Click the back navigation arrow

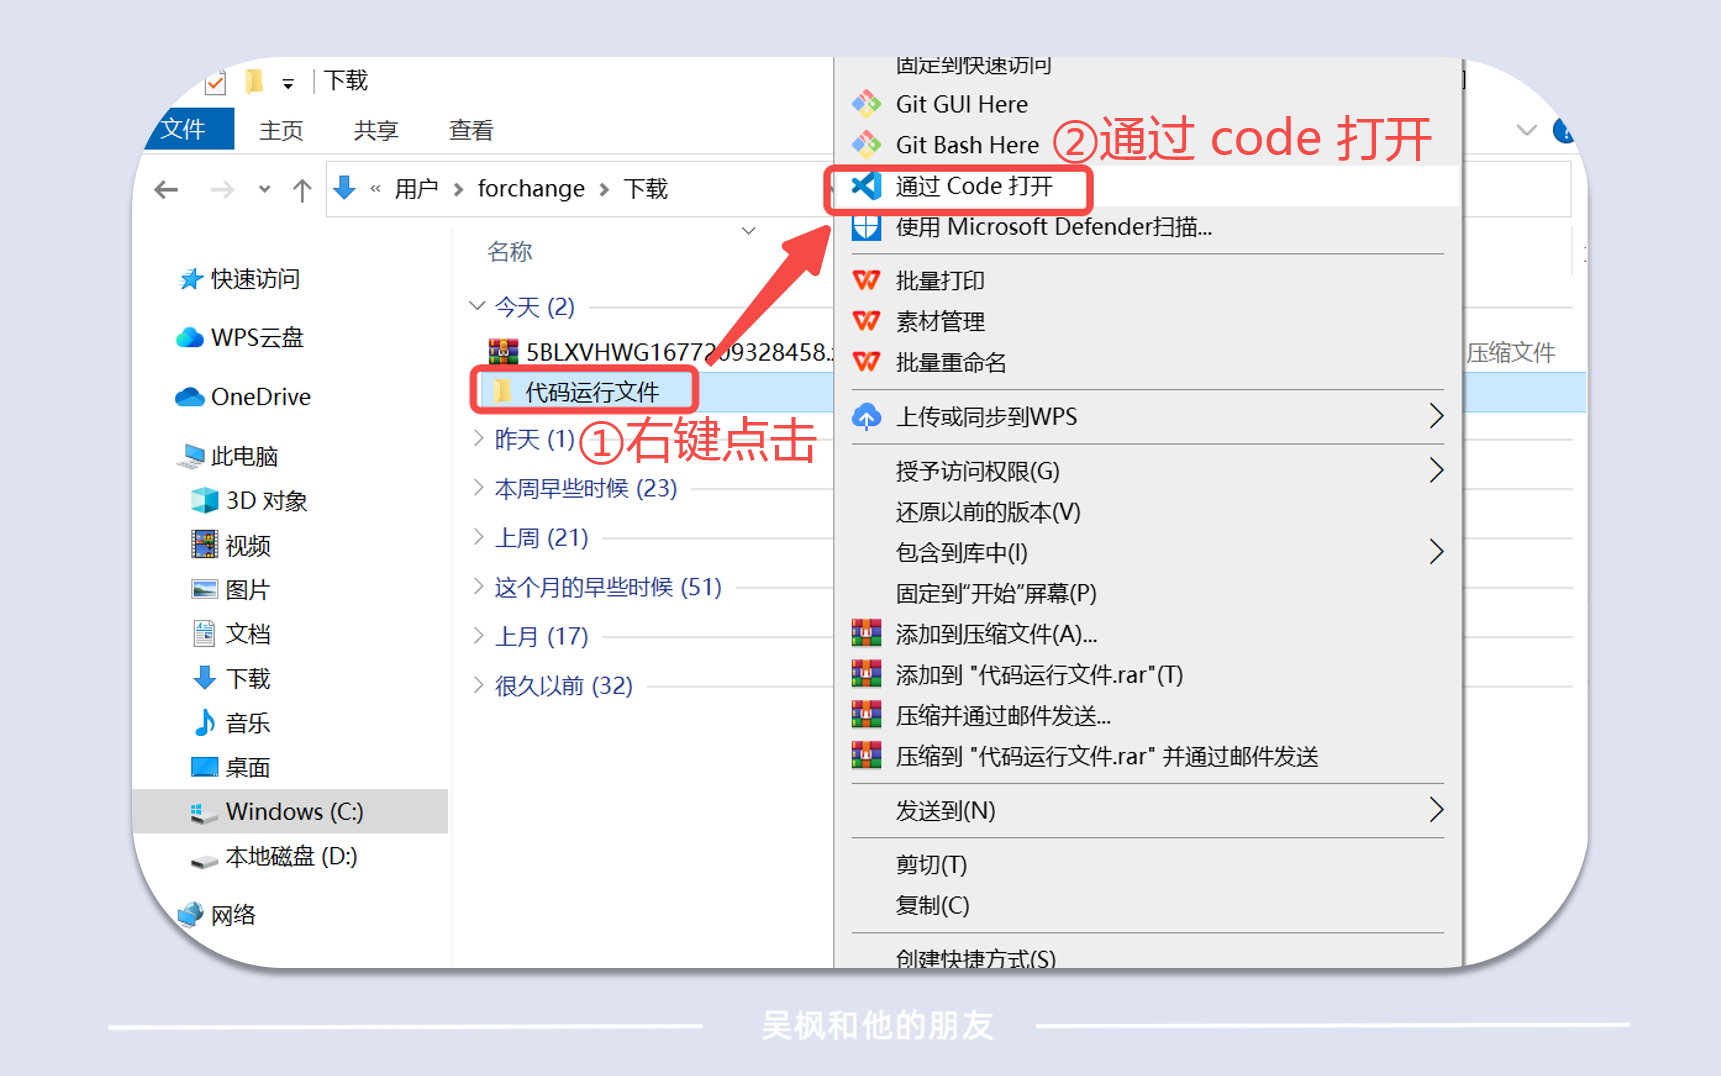pos(167,189)
